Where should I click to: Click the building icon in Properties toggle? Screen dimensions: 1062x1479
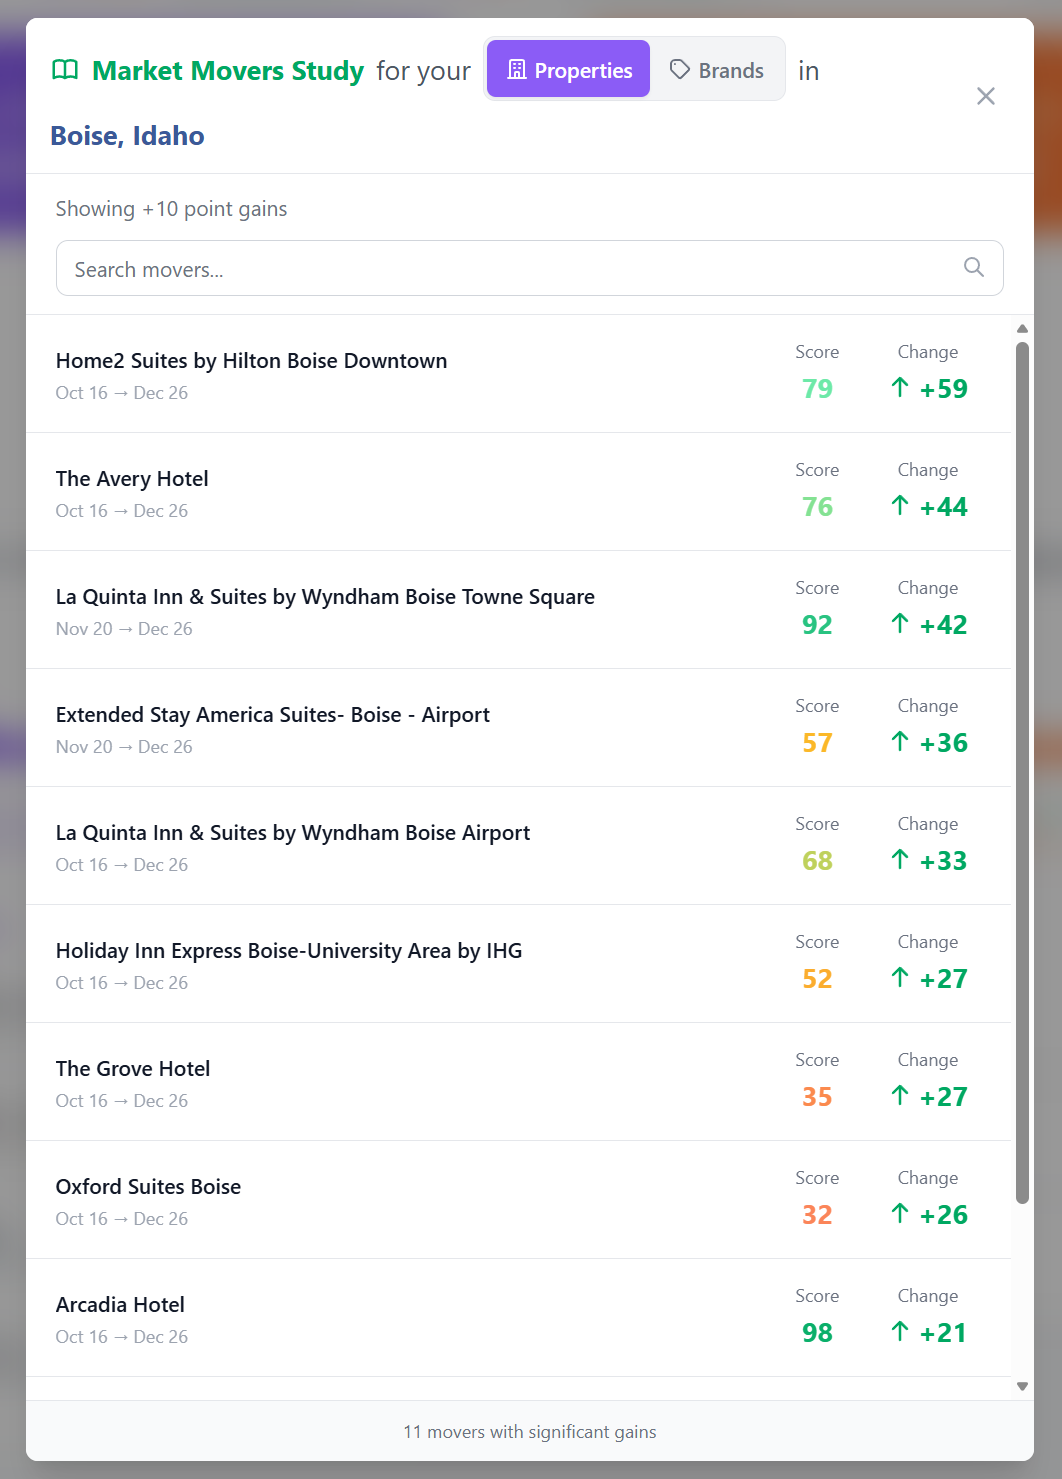click(517, 69)
